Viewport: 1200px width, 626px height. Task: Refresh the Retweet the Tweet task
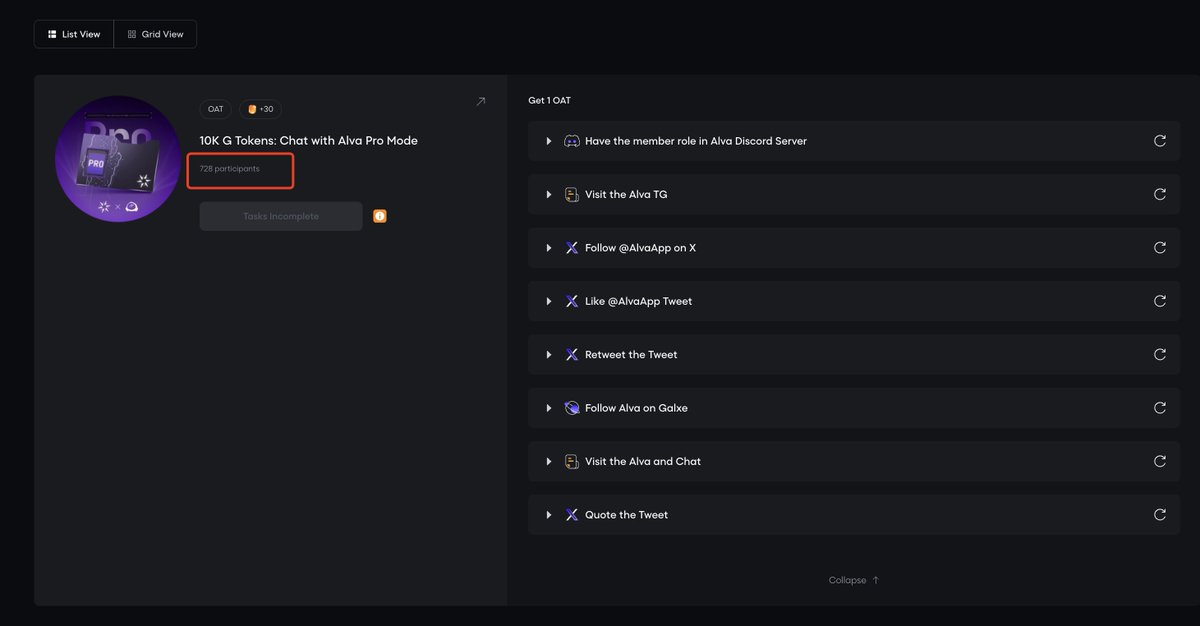click(1160, 354)
